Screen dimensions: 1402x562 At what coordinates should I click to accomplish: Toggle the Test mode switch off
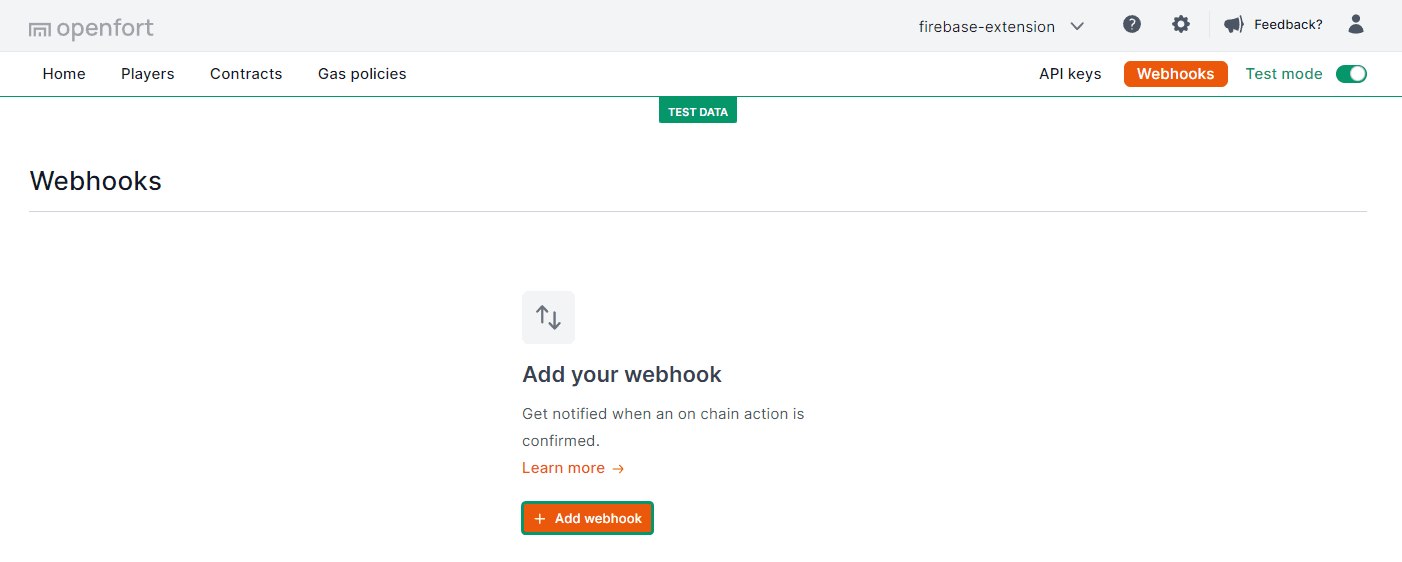tap(1351, 74)
